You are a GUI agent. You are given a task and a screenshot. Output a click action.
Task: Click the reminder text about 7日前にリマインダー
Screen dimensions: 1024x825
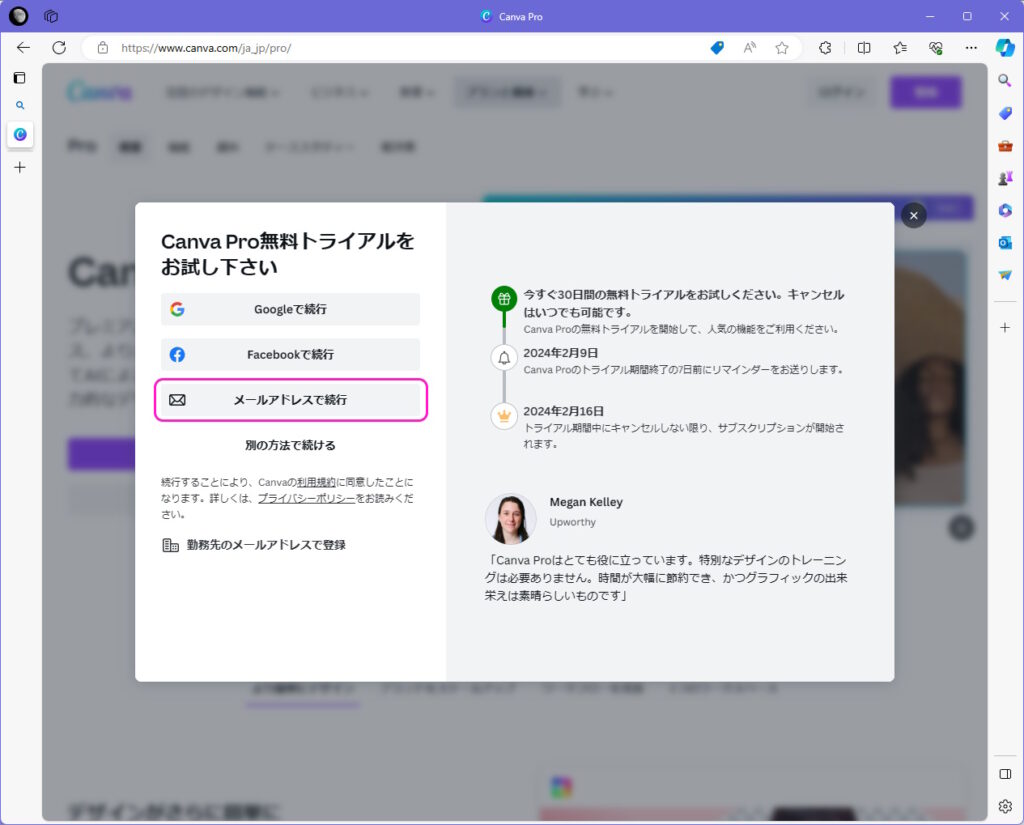coord(684,370)
